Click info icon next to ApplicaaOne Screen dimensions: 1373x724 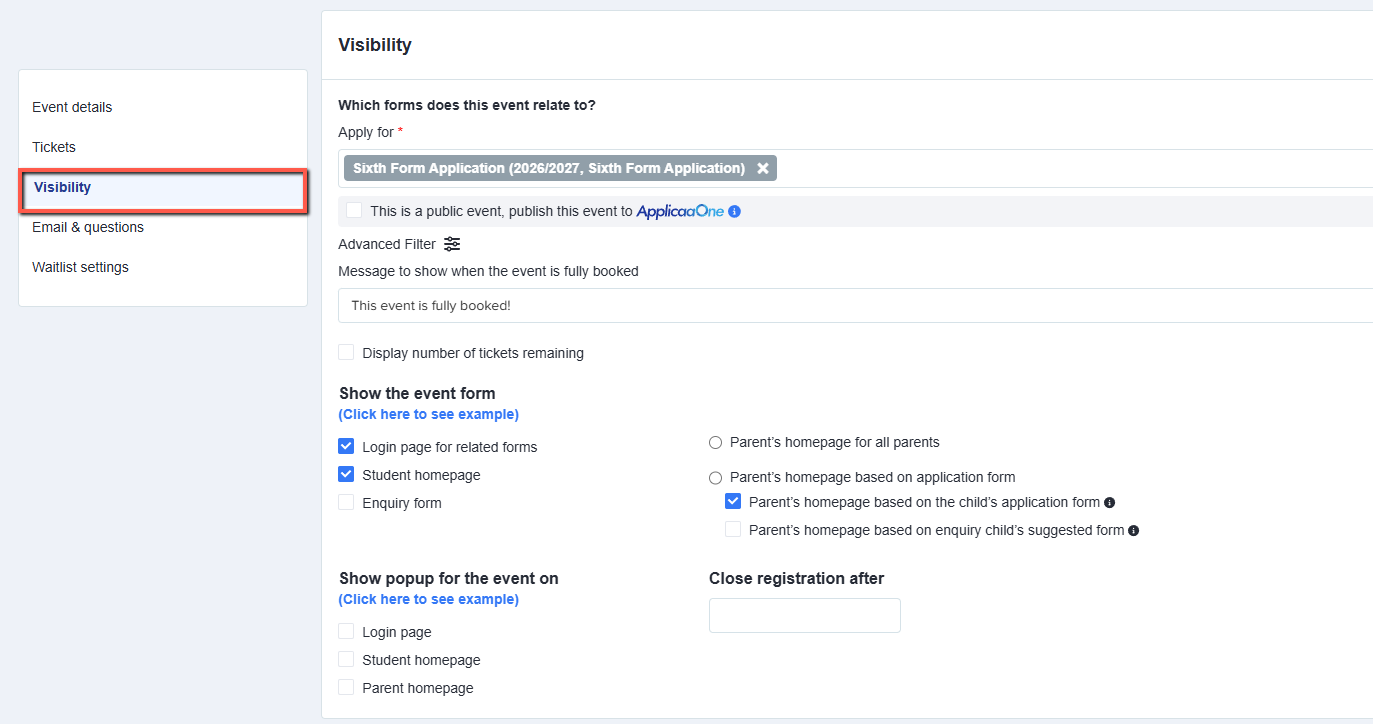point(734,212)
